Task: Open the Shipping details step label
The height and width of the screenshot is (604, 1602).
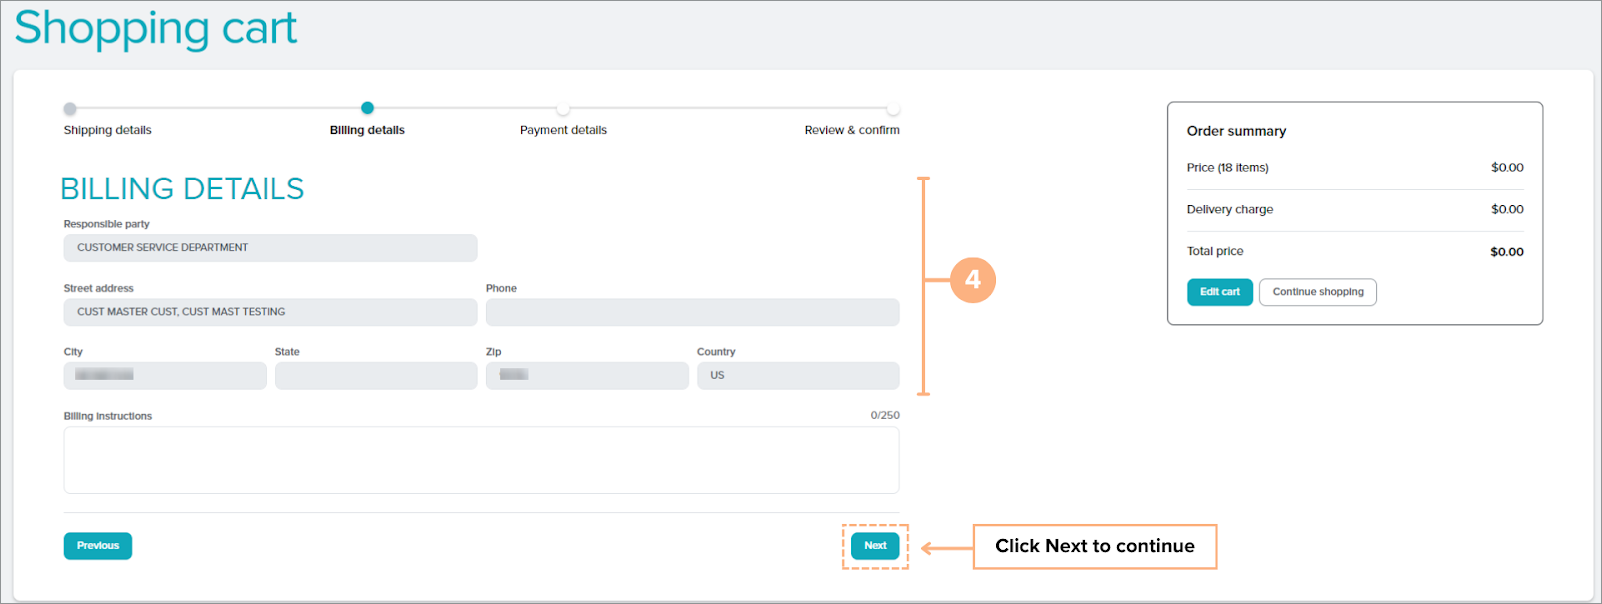Action: pyautogui.click(x=108, y=130)
